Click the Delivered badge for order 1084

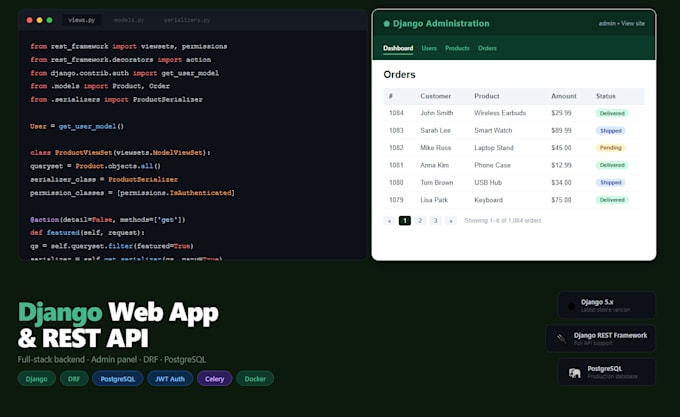pos(612,113)
